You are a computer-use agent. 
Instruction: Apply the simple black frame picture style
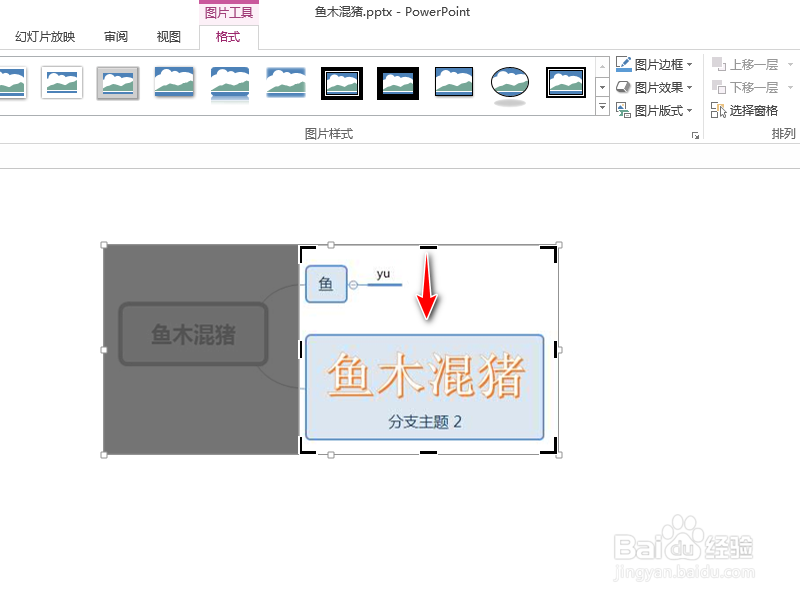tap(454, 82)
